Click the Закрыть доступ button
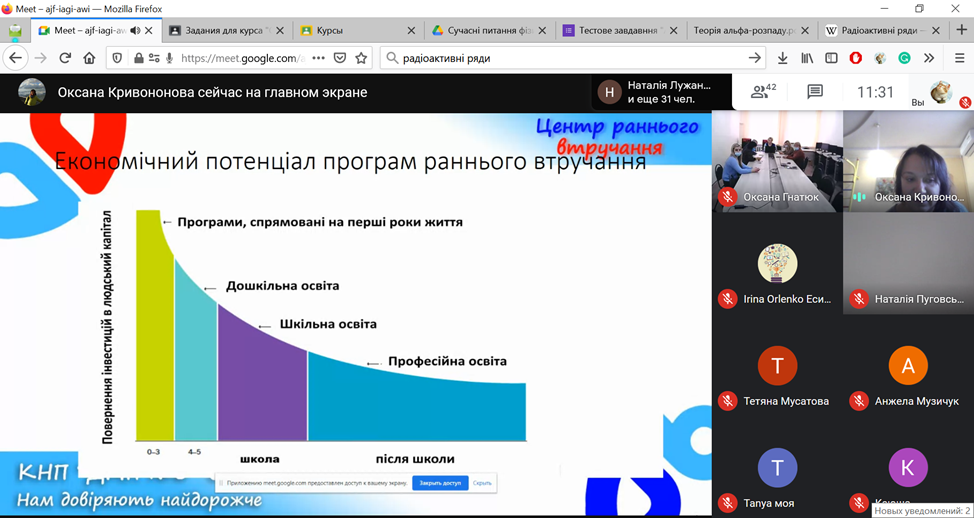The image size is (974, 518). pyautogui.click(x=440, y=483)
